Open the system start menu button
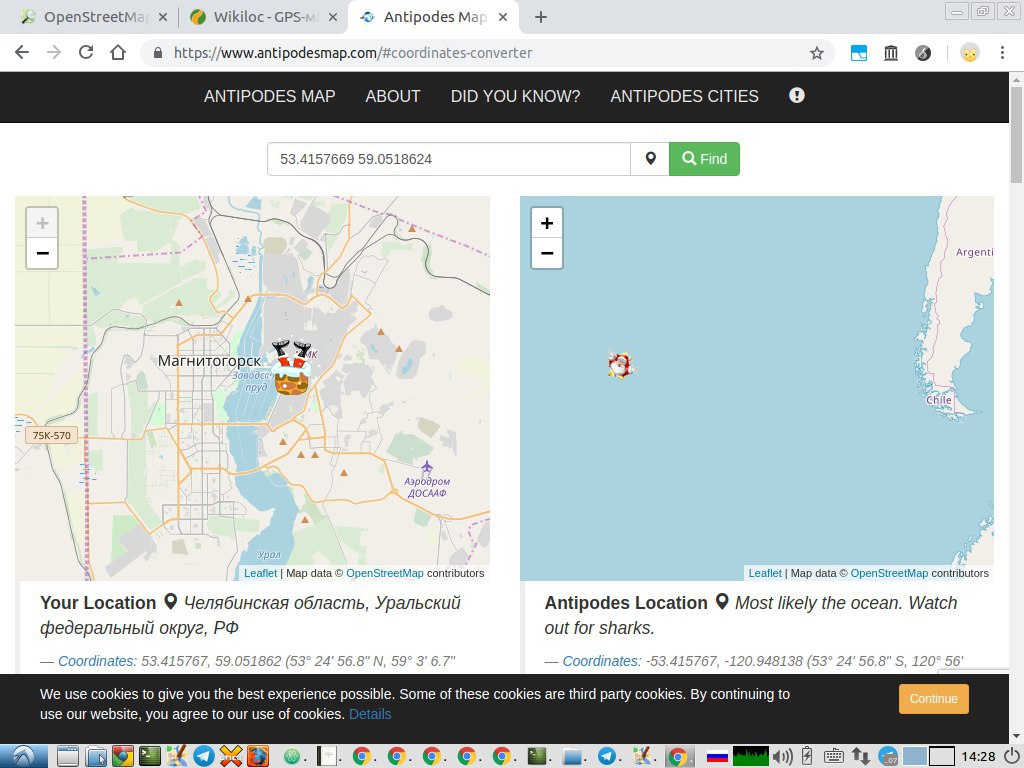 point(24,756)
